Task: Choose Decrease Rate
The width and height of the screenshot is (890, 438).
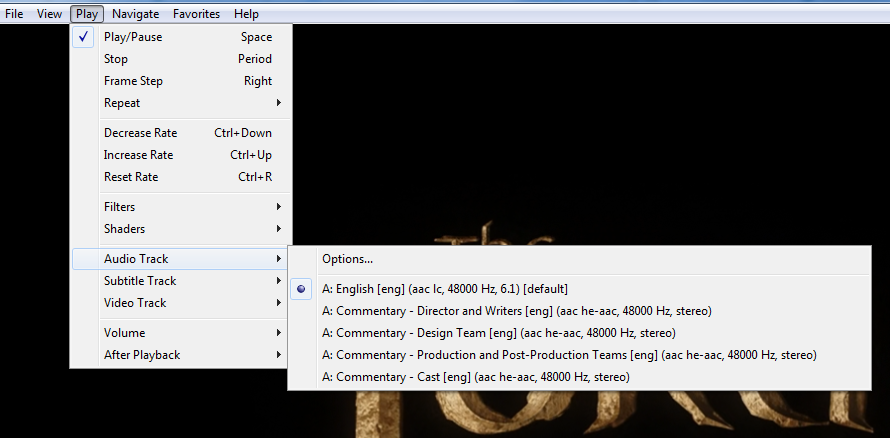Action: 181,133
